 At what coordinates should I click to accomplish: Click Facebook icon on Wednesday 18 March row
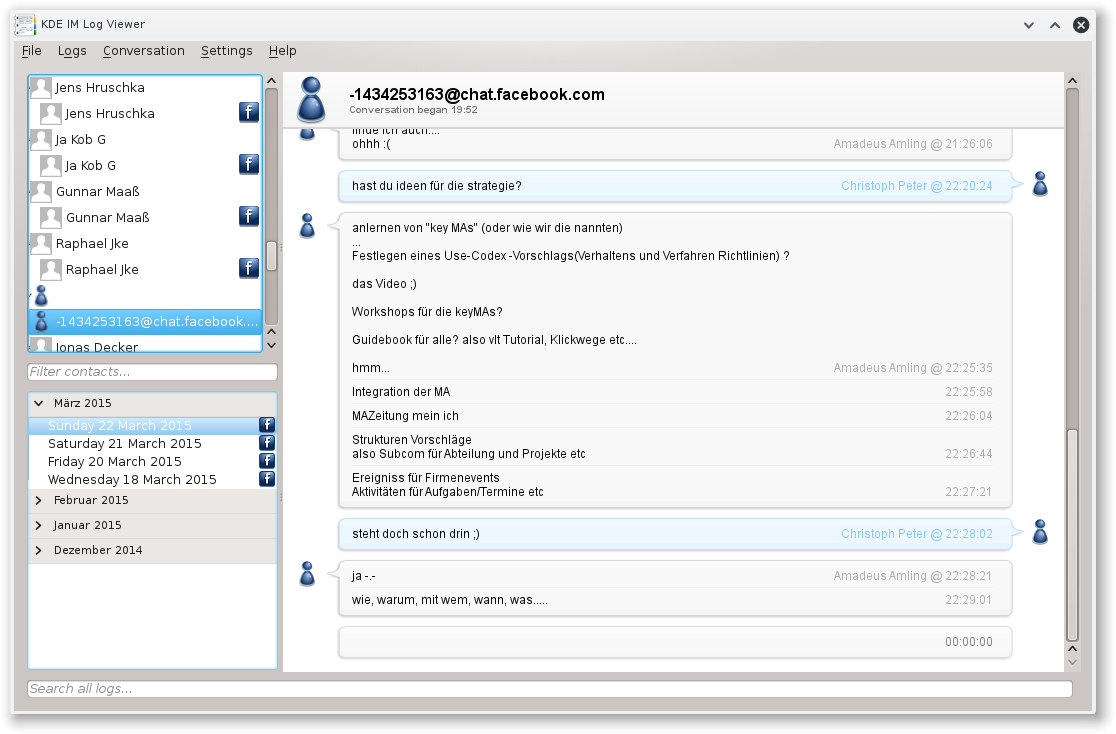[x=267, y=478]
